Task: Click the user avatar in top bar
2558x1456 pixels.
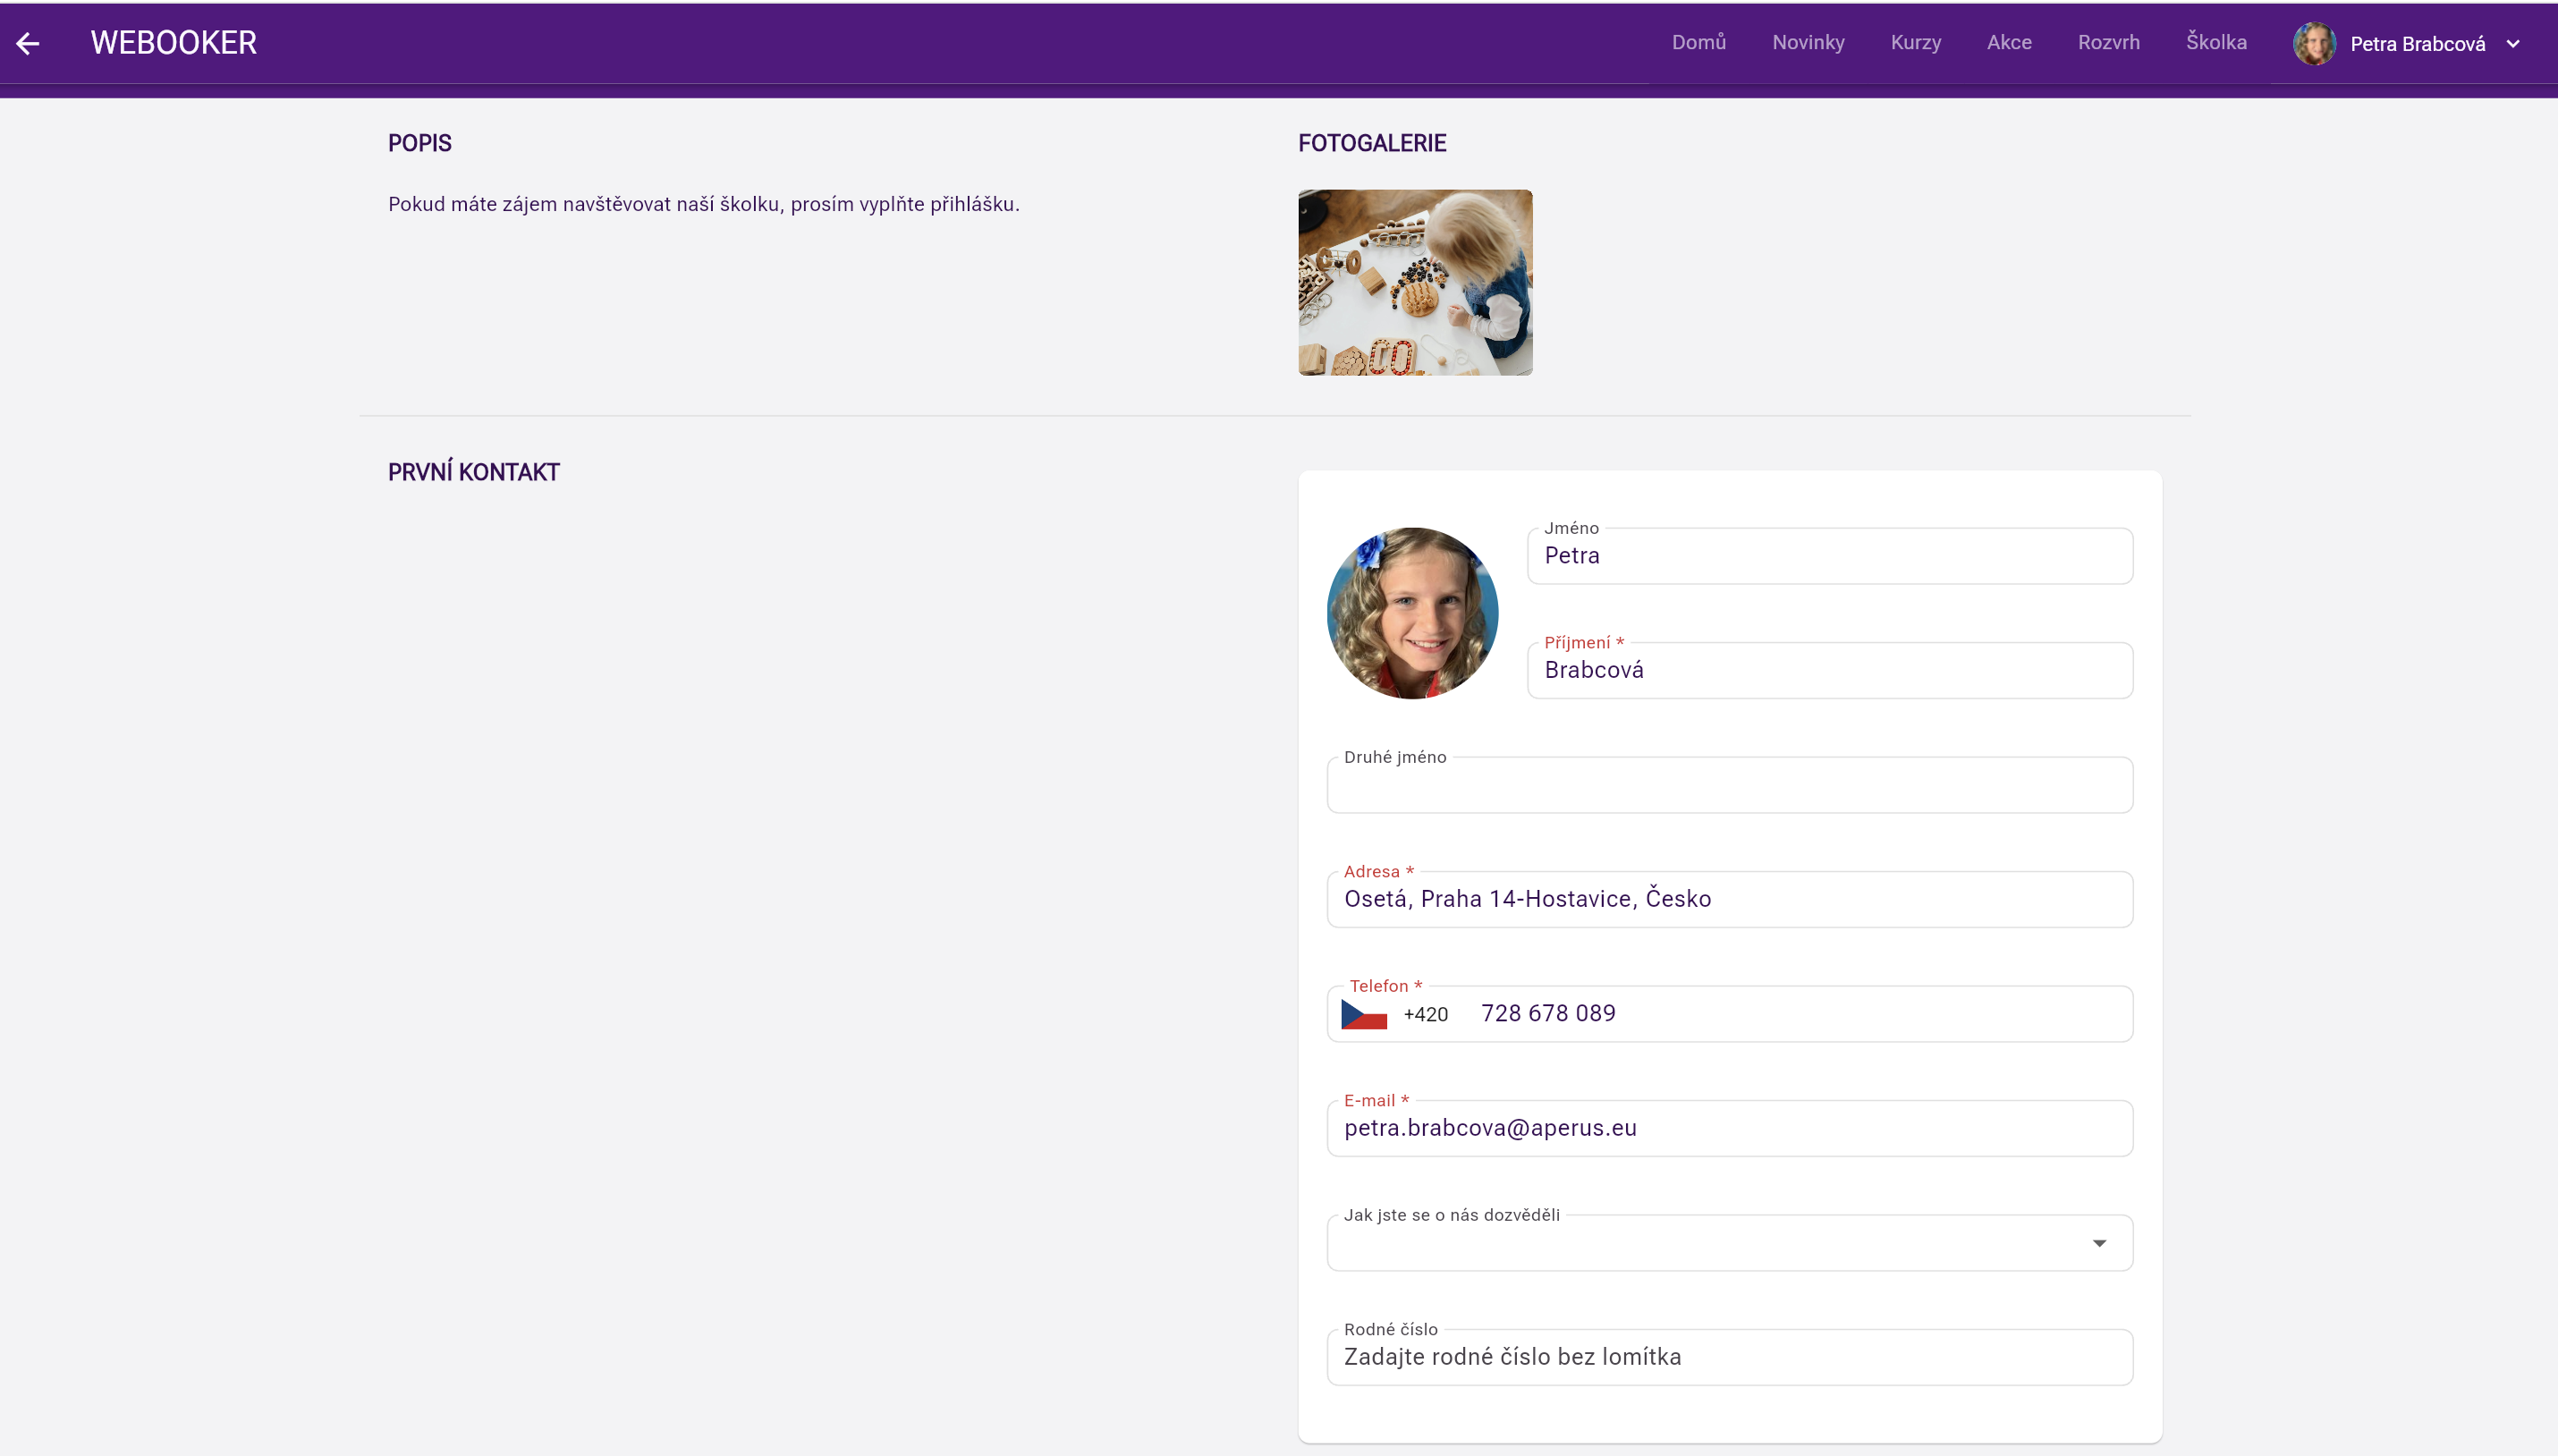Action: click(2313, 43)
